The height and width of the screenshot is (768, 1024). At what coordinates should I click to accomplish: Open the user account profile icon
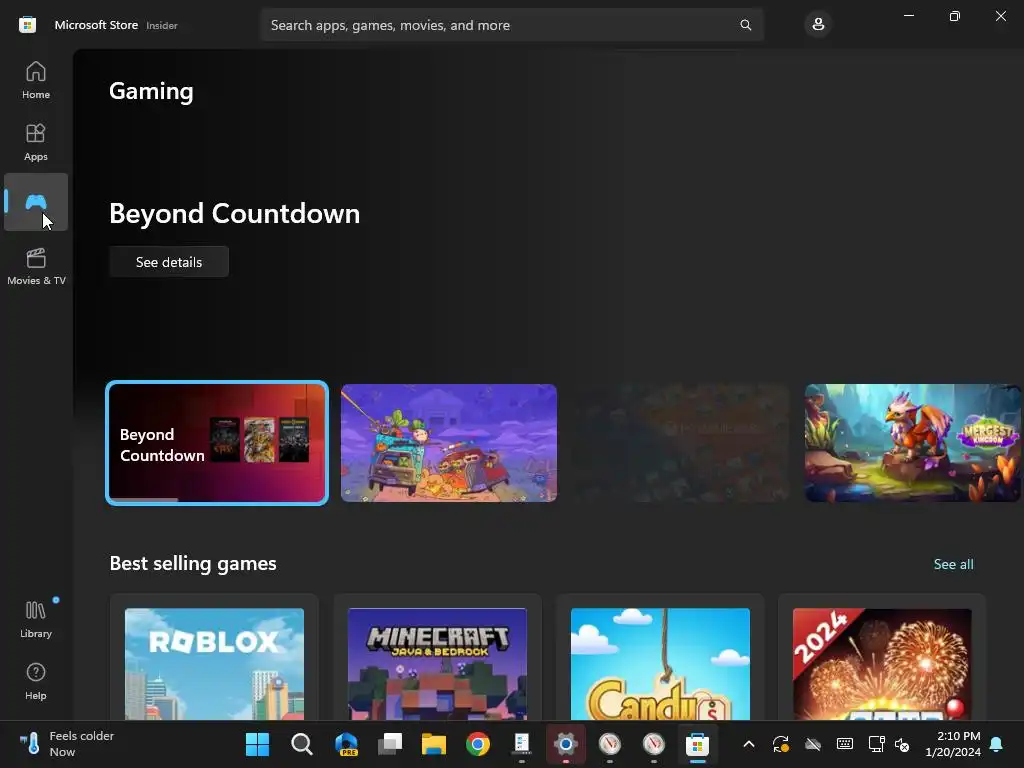(x=818, y=25)
